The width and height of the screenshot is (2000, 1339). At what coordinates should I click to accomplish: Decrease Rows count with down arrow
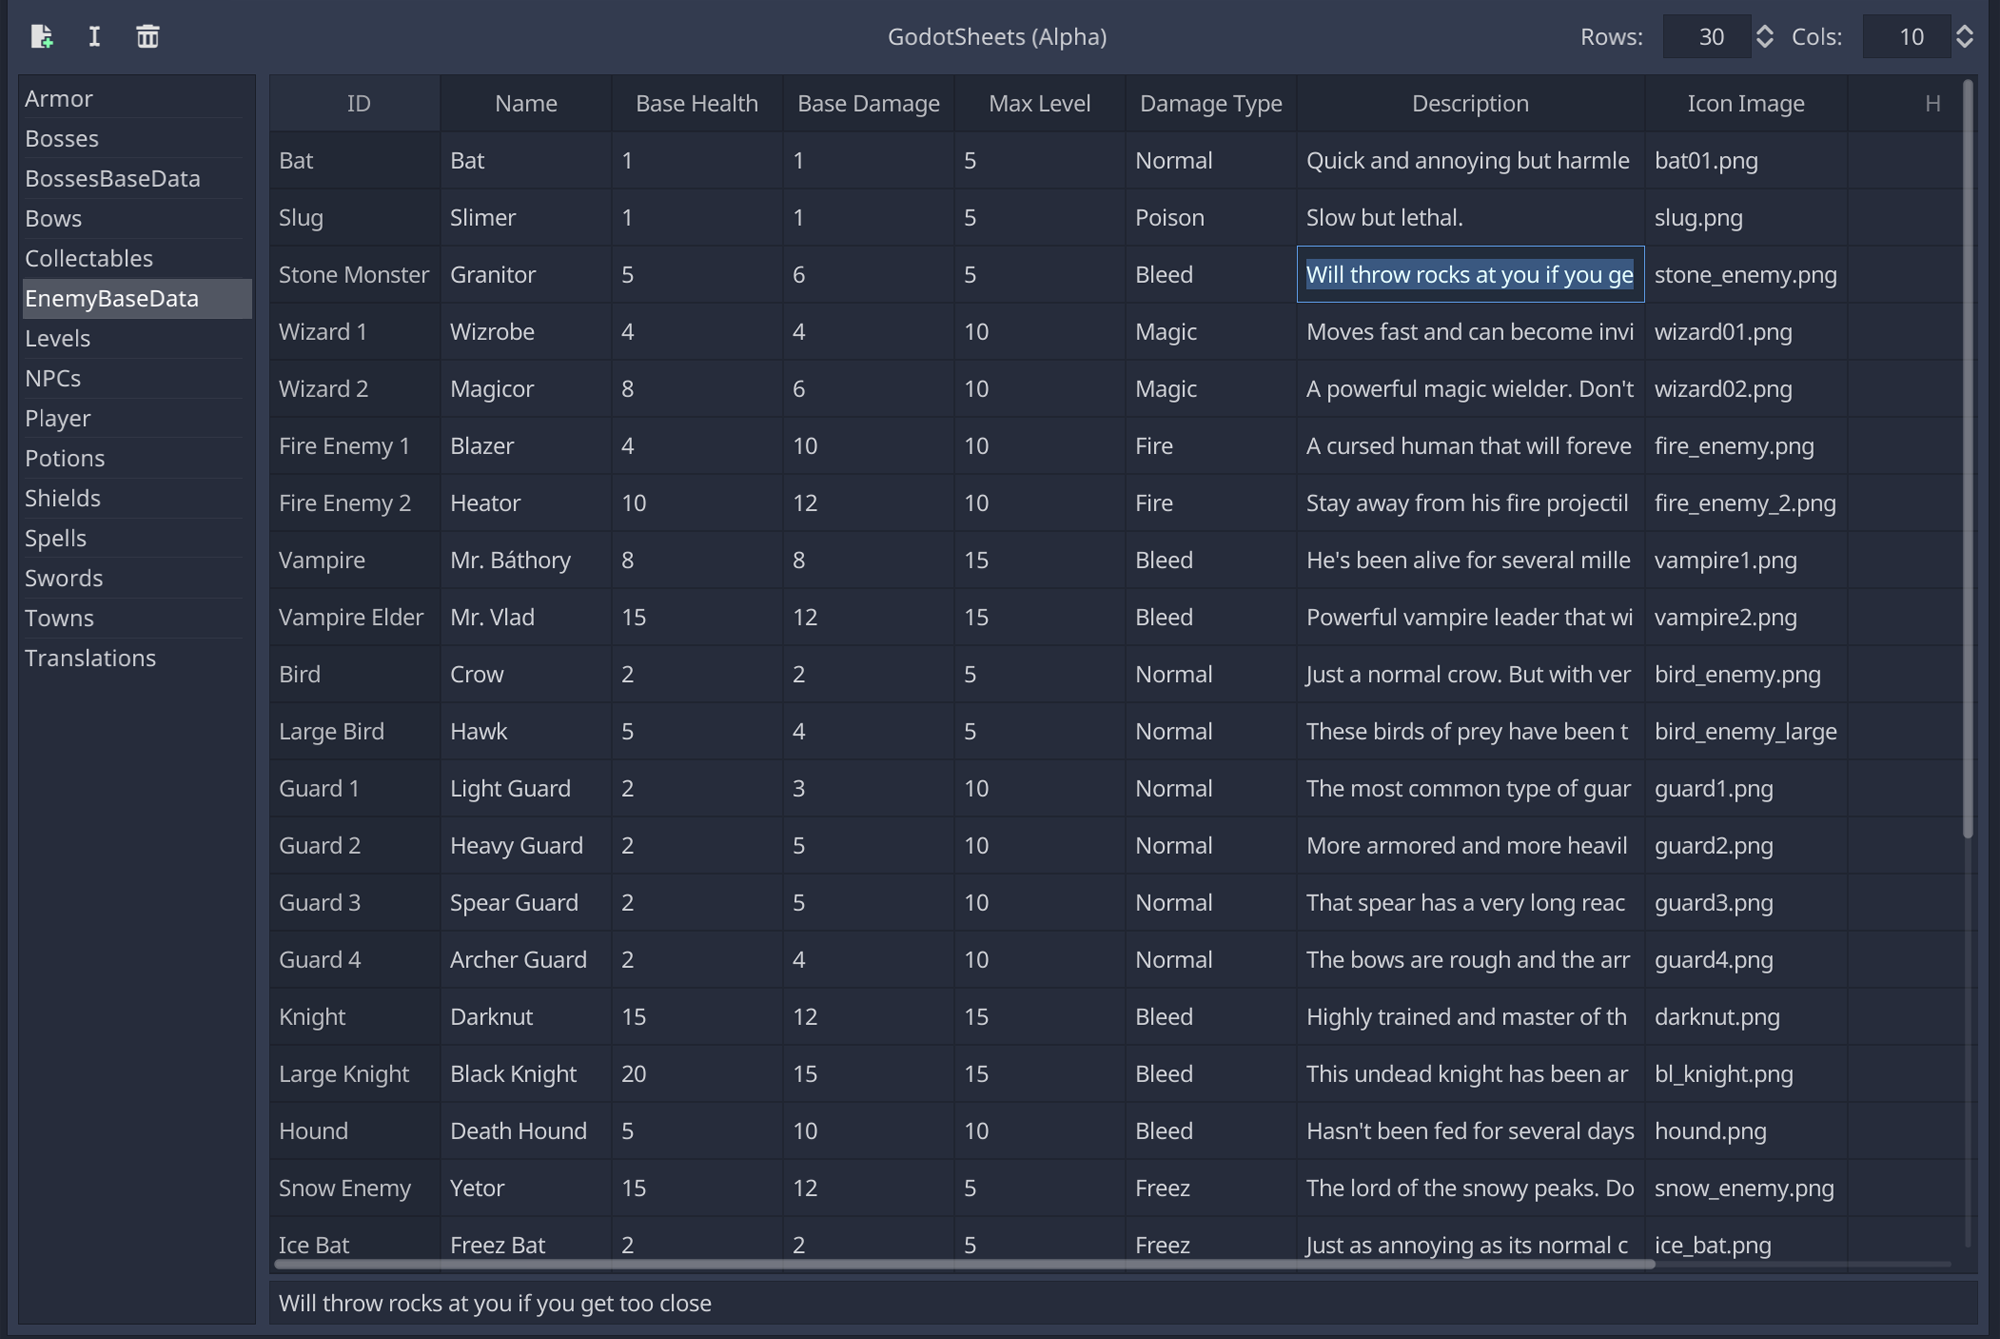coord(1764,44)
